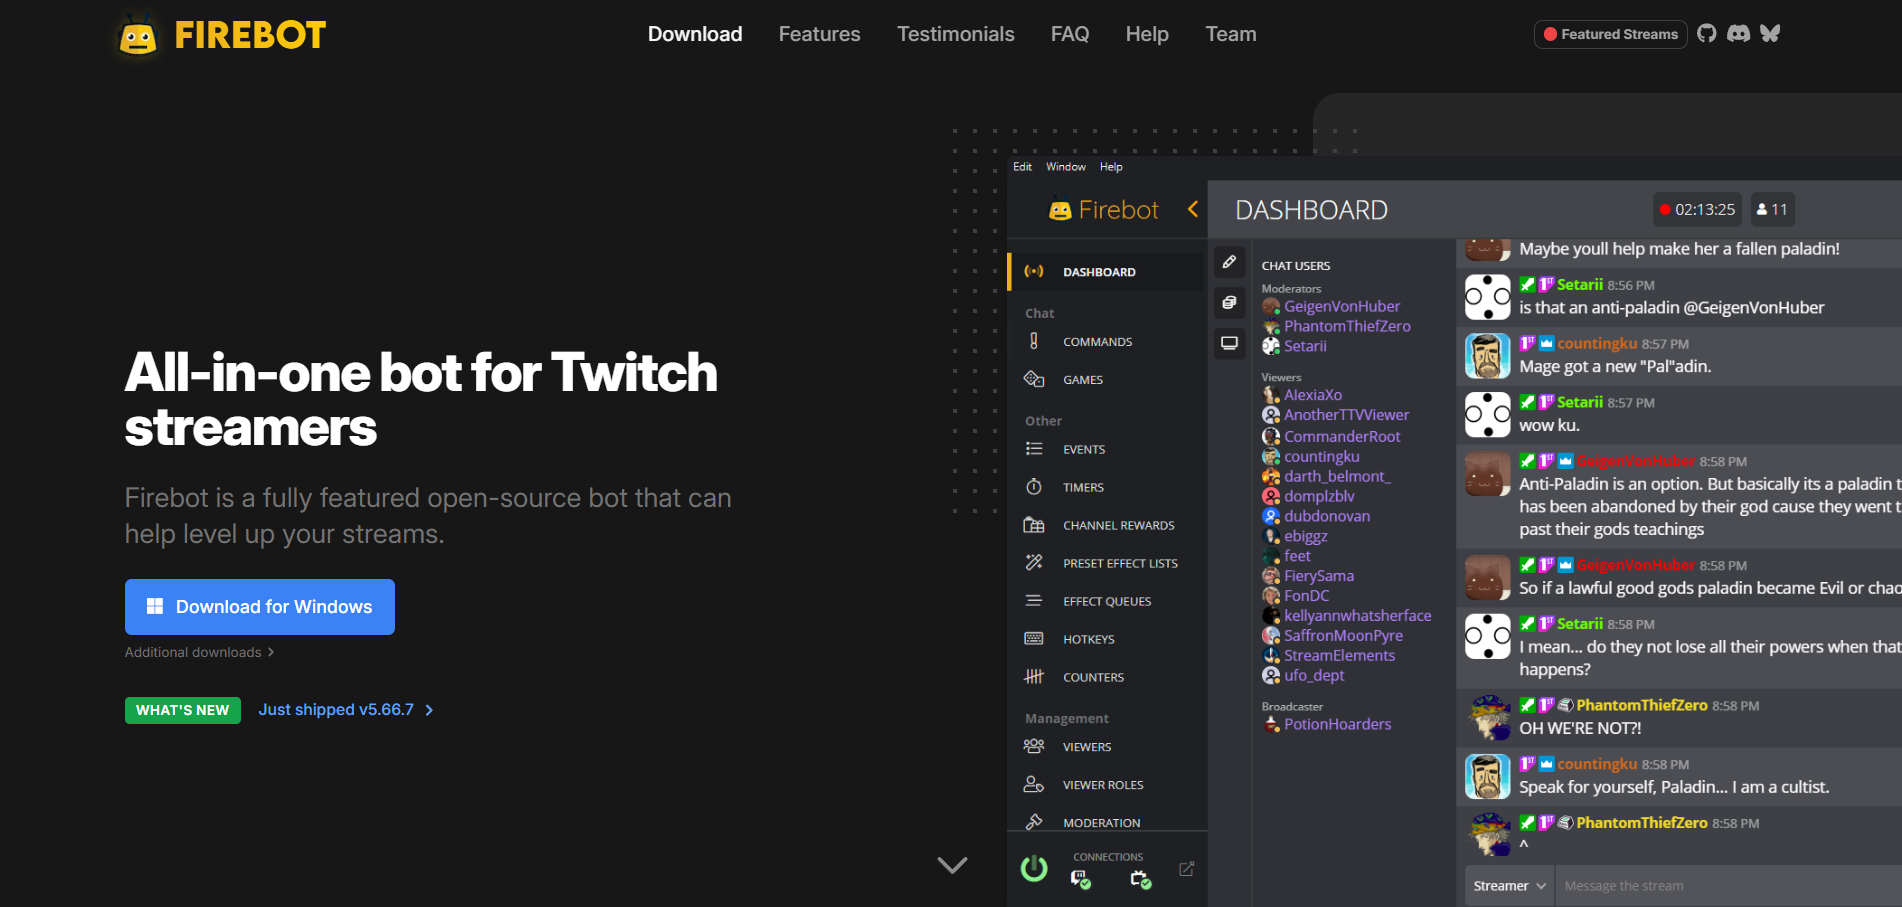This screenshot has height=907, width=1902.
Task: Open the Streamer chatter dropdown
Action: click(1510, 886)
